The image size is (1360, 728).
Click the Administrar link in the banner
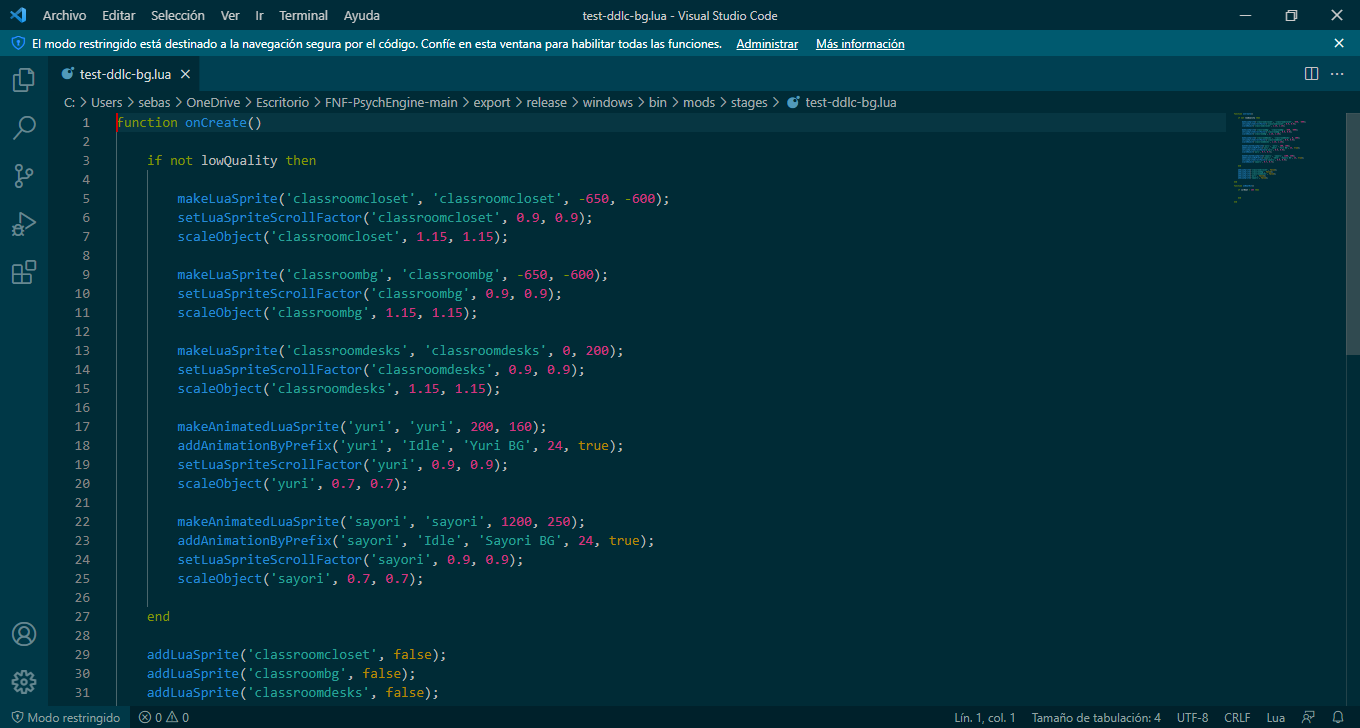[x=766, y=43]
